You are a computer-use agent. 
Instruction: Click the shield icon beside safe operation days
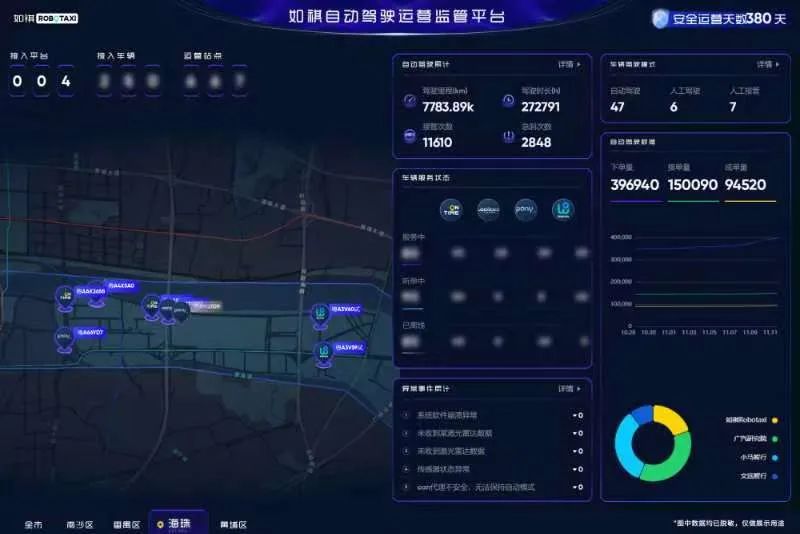[660, 19]
